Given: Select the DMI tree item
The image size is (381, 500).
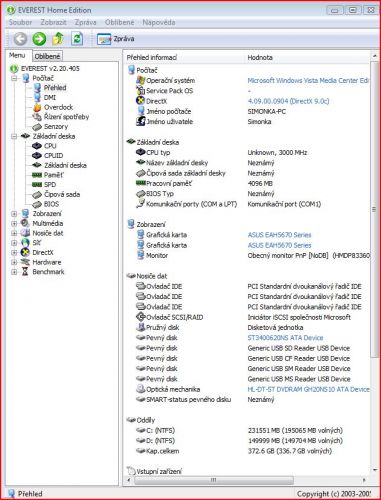Looking at the screenshot, I should (x=50, y=97).
